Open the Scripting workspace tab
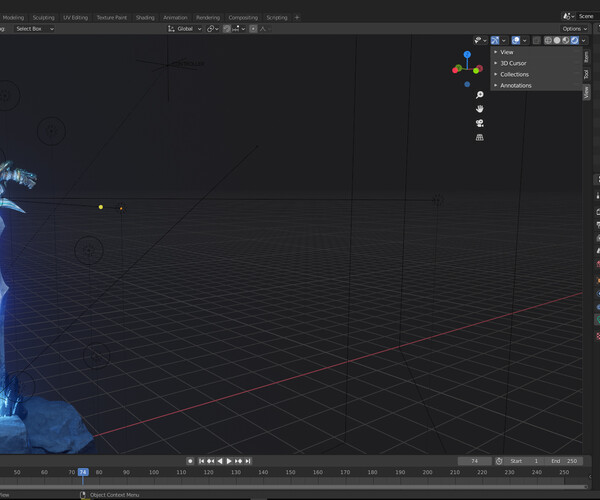The height and width of the screenshot is (500, 600). (x=277, y=18)
